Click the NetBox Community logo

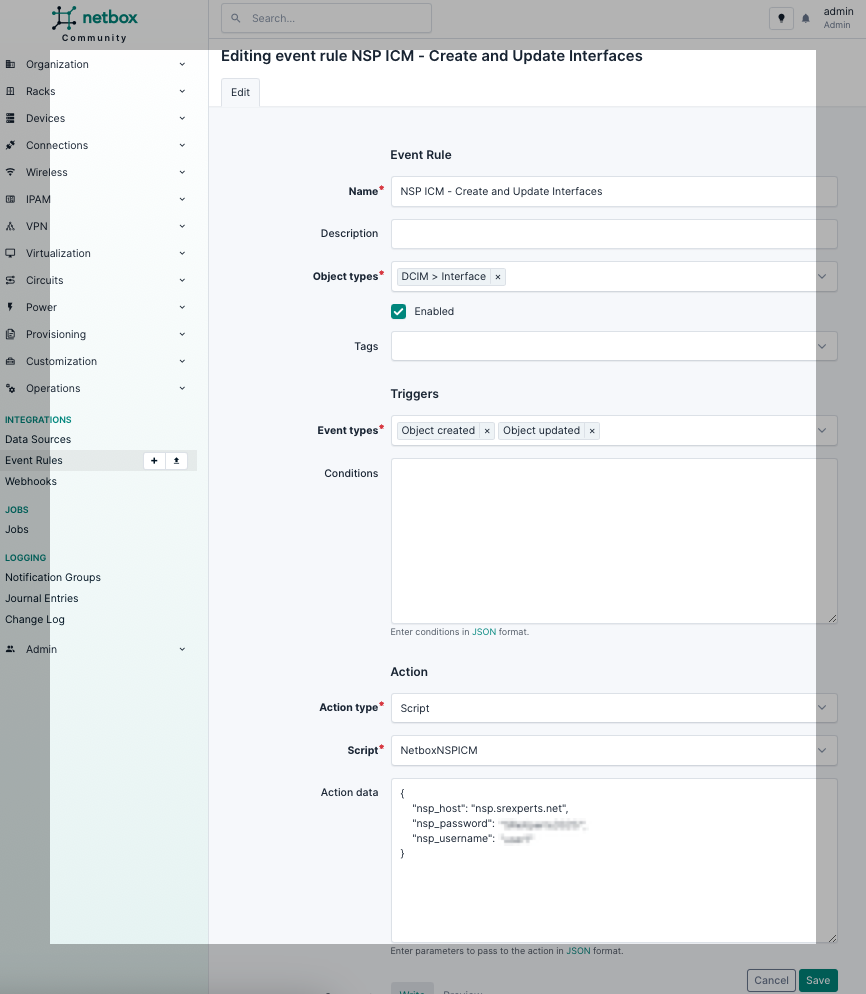click(x=94, y=23)
